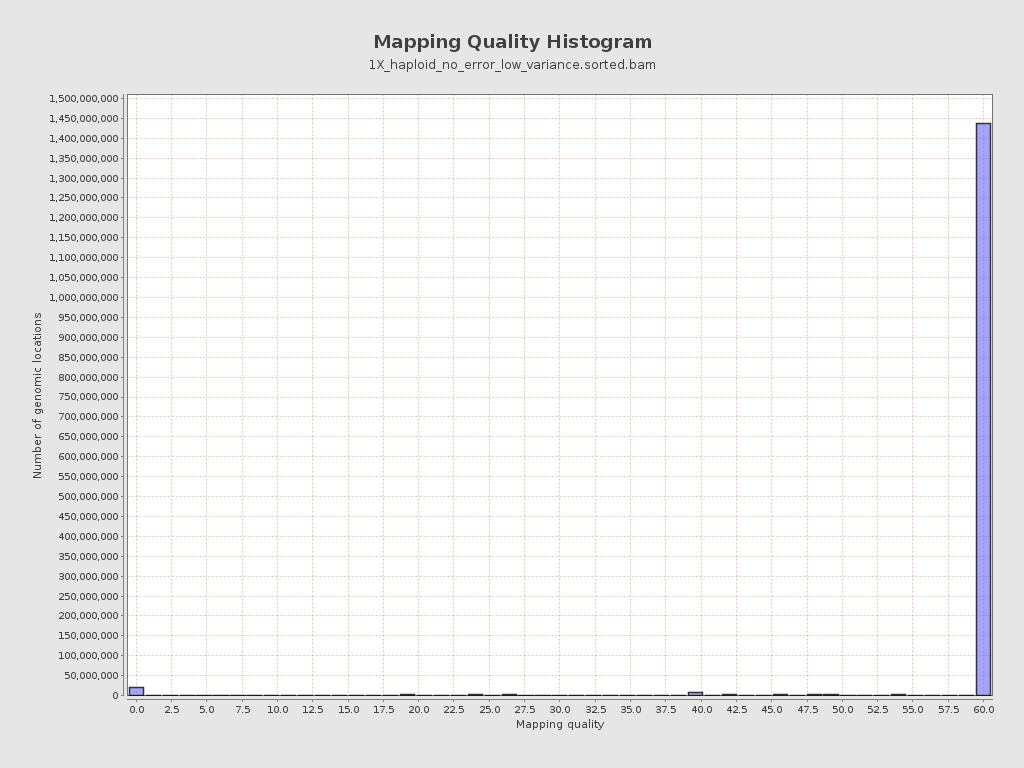Select the small bar near mapping quality 40

pyautogui.click(x=696, y=694)
